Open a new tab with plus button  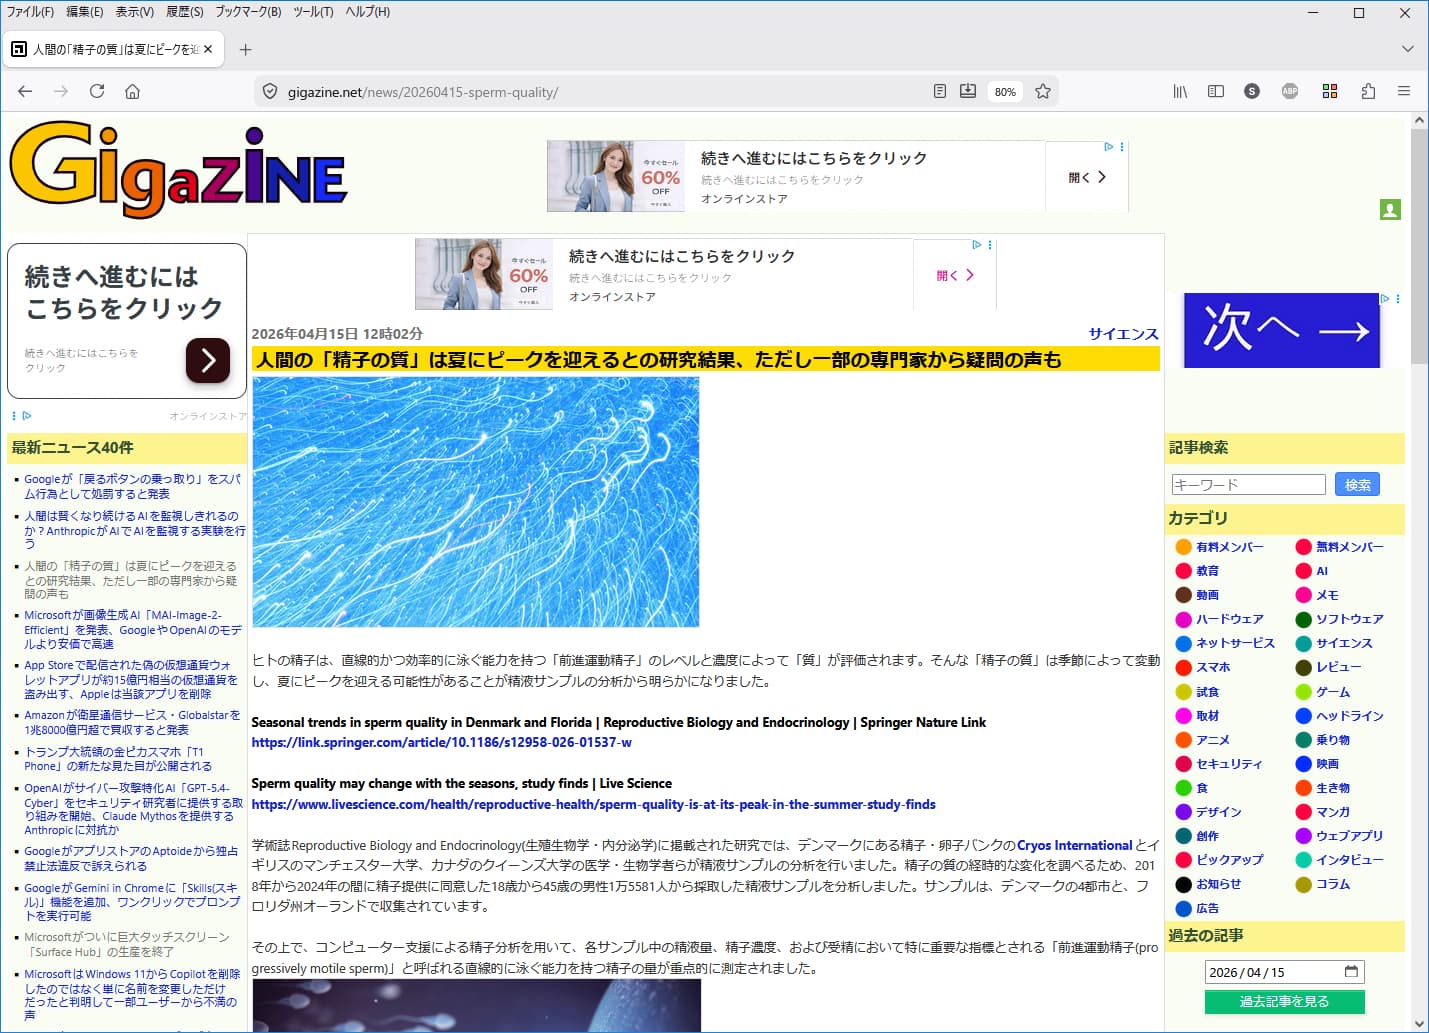(x=246, y=49)
